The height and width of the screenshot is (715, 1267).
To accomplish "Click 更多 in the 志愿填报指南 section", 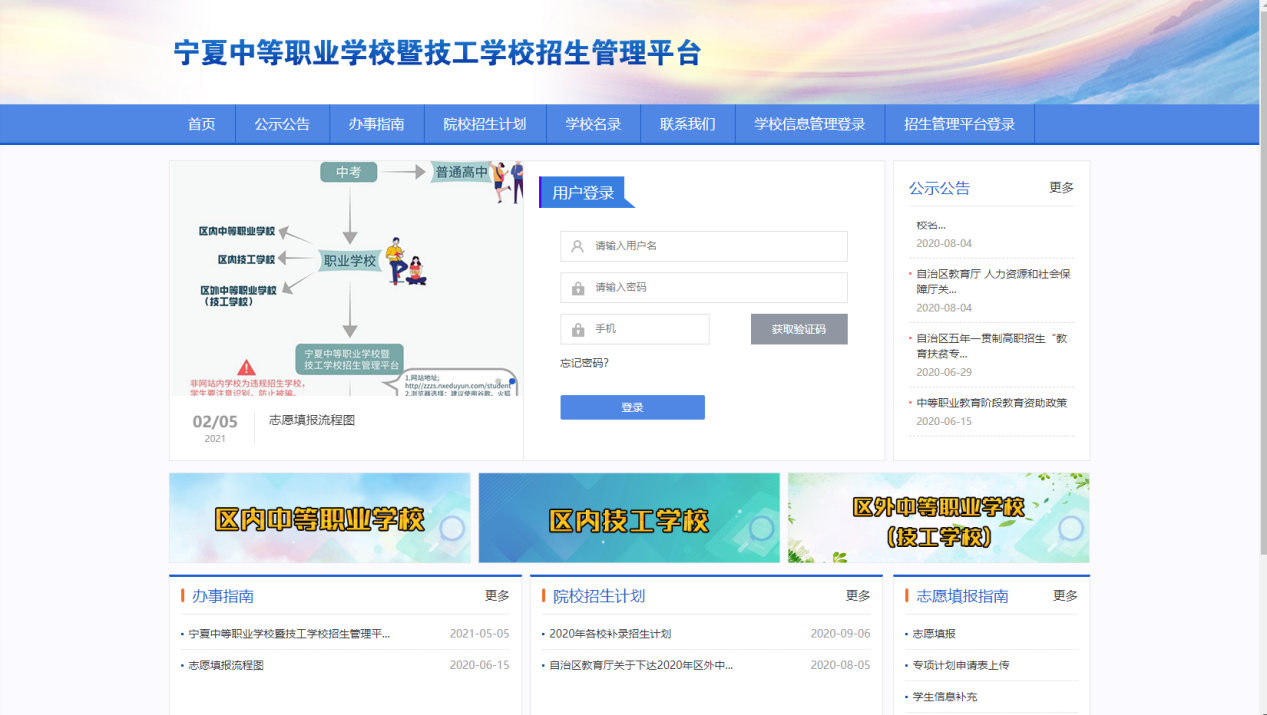I will (x=1065, y=596).
